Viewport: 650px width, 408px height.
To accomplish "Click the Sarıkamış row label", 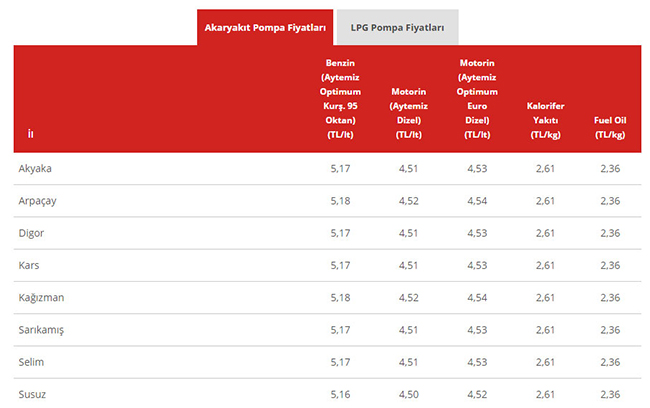I will point(41,330).
